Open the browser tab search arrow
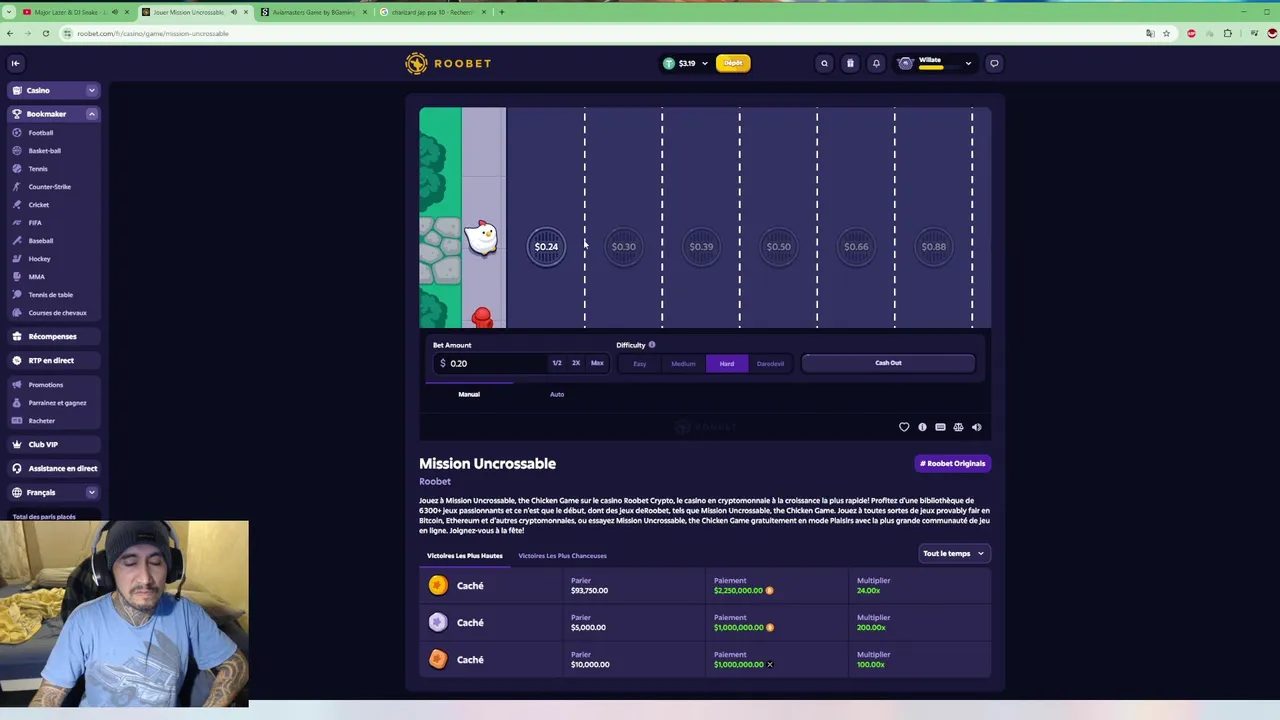 coord(9,12)
